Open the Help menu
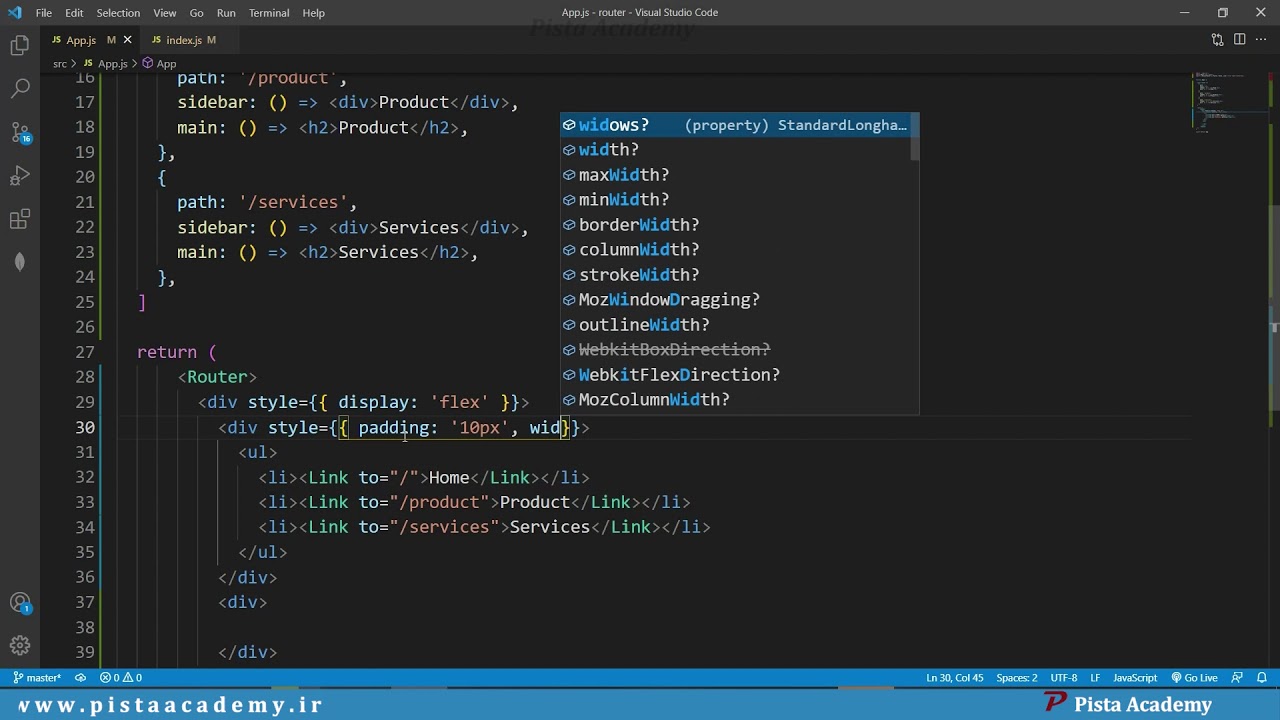This screenshot has width=1280, height=720. [x=314, y=13]
